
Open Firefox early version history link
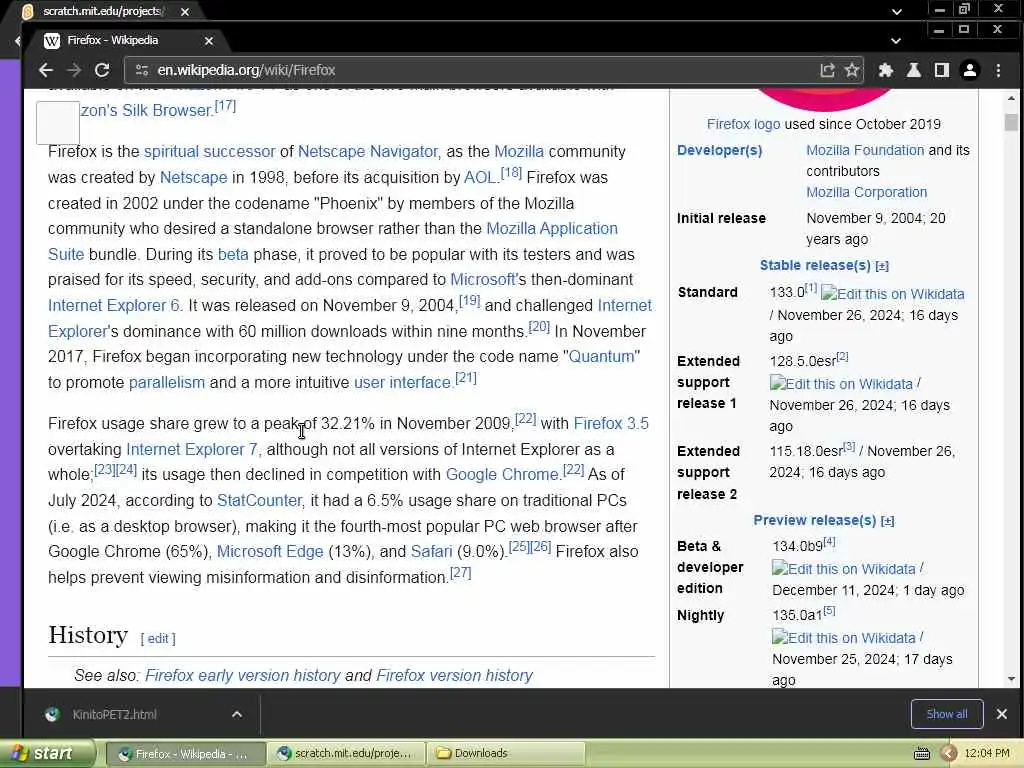click(x=243, y=676)
